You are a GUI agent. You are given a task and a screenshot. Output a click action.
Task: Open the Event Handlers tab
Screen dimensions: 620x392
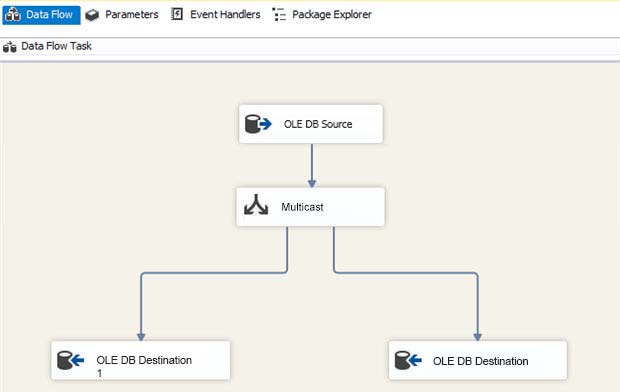pyautogui.click(x=215, y=15)
